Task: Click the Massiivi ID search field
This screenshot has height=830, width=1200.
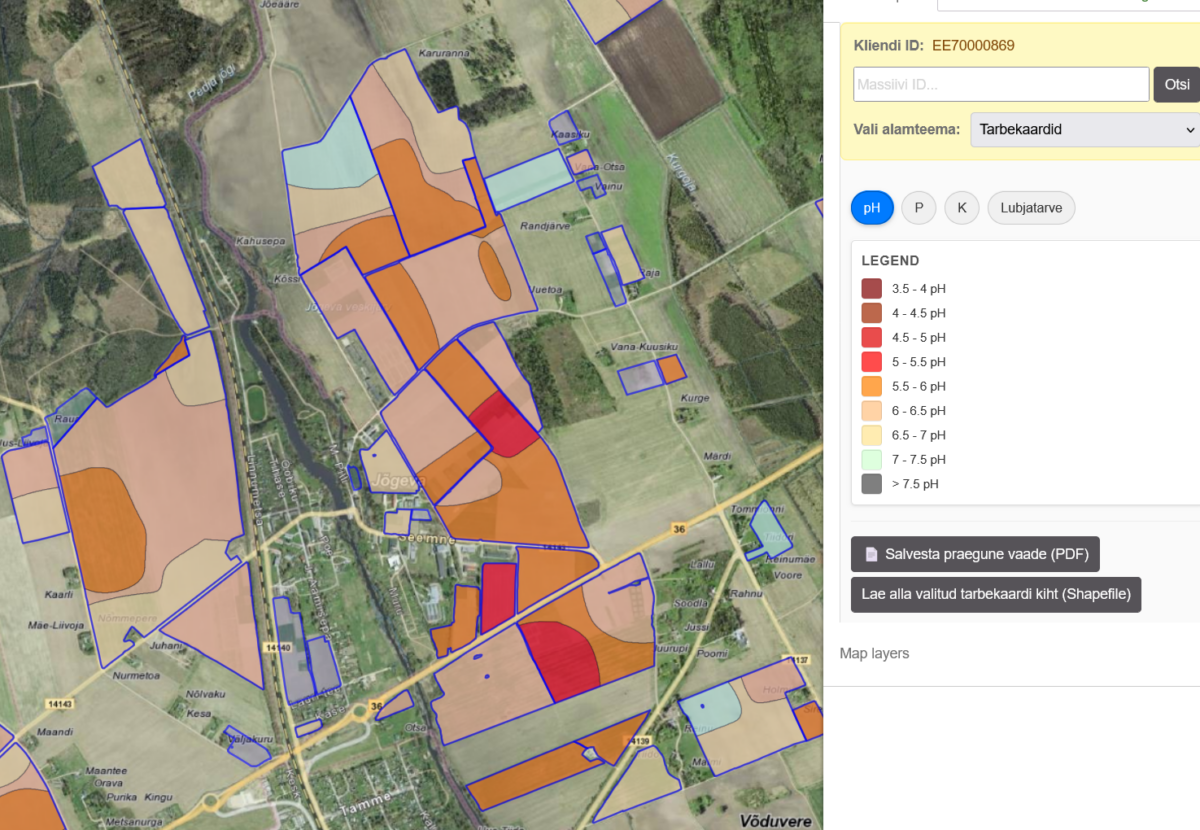Action: pos(1001,84)
